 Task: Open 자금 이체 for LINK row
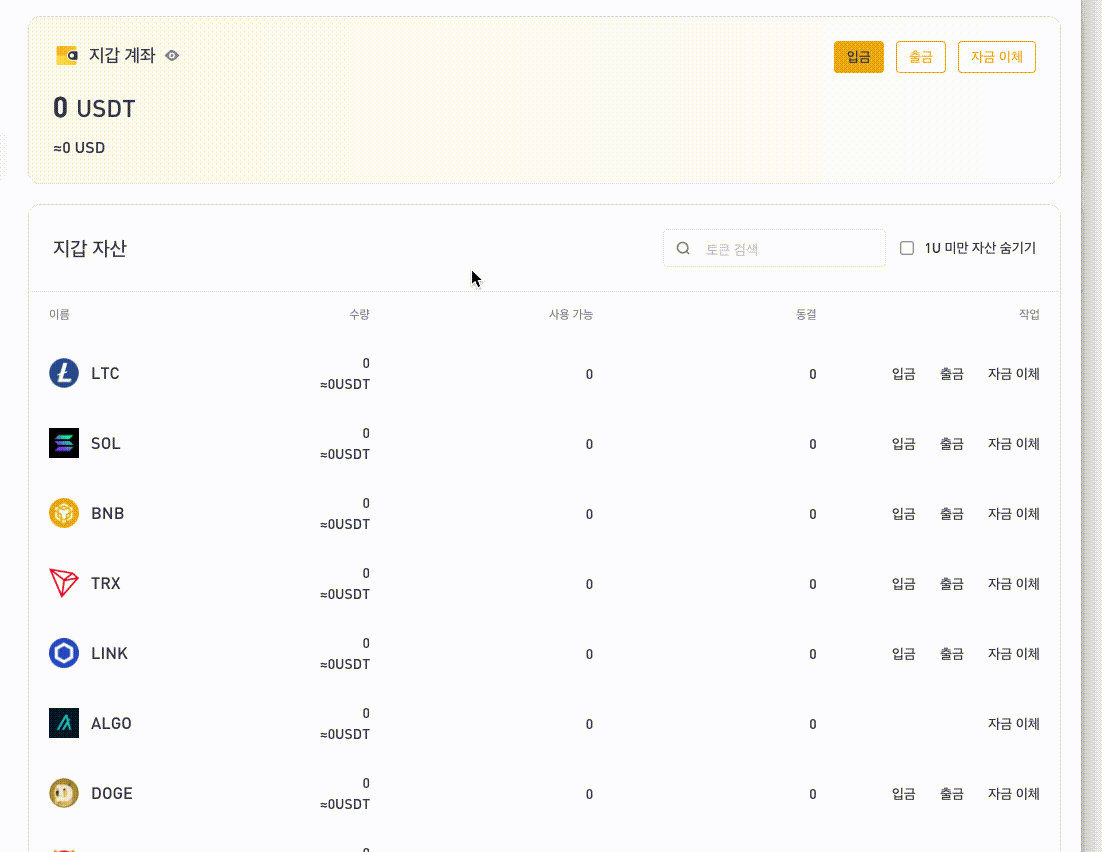pyautogui.click(x=1013, y=654)
